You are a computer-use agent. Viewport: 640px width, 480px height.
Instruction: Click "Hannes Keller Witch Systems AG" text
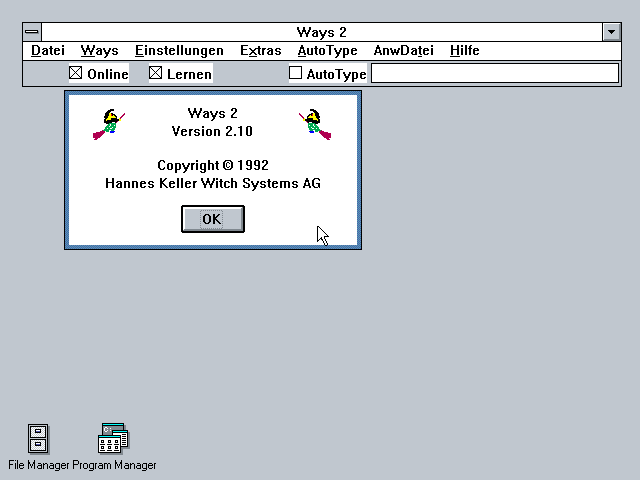[x=213, y=183]
